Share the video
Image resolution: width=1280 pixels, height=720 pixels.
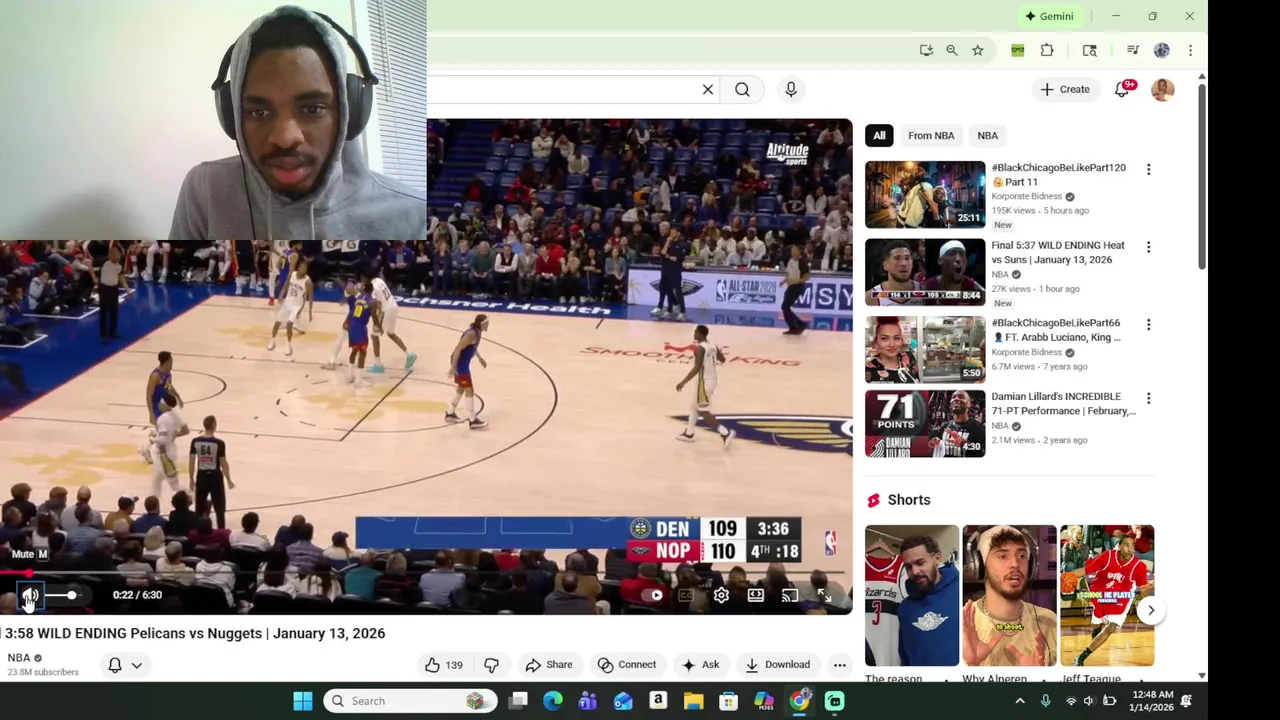pyautogui.click(x=549, y=665)
